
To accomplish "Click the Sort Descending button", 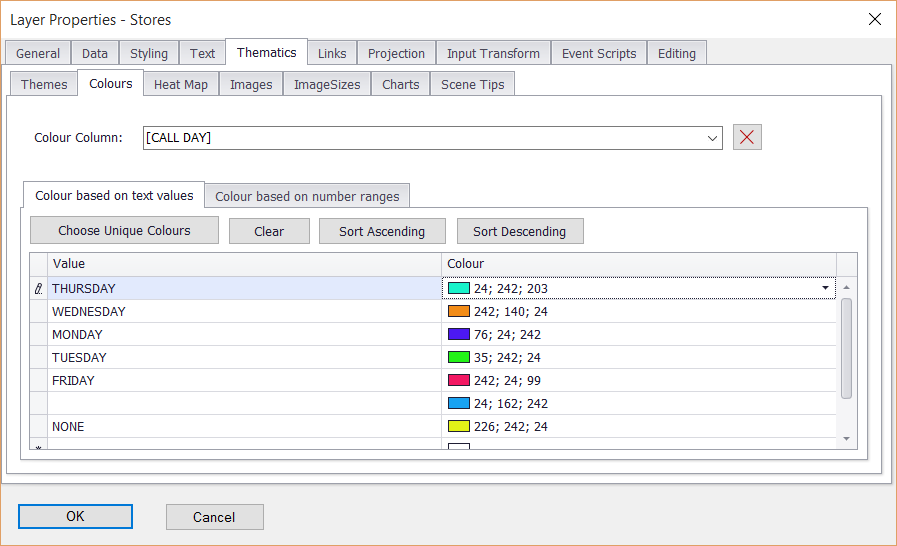I will click(x=520, y=232).
